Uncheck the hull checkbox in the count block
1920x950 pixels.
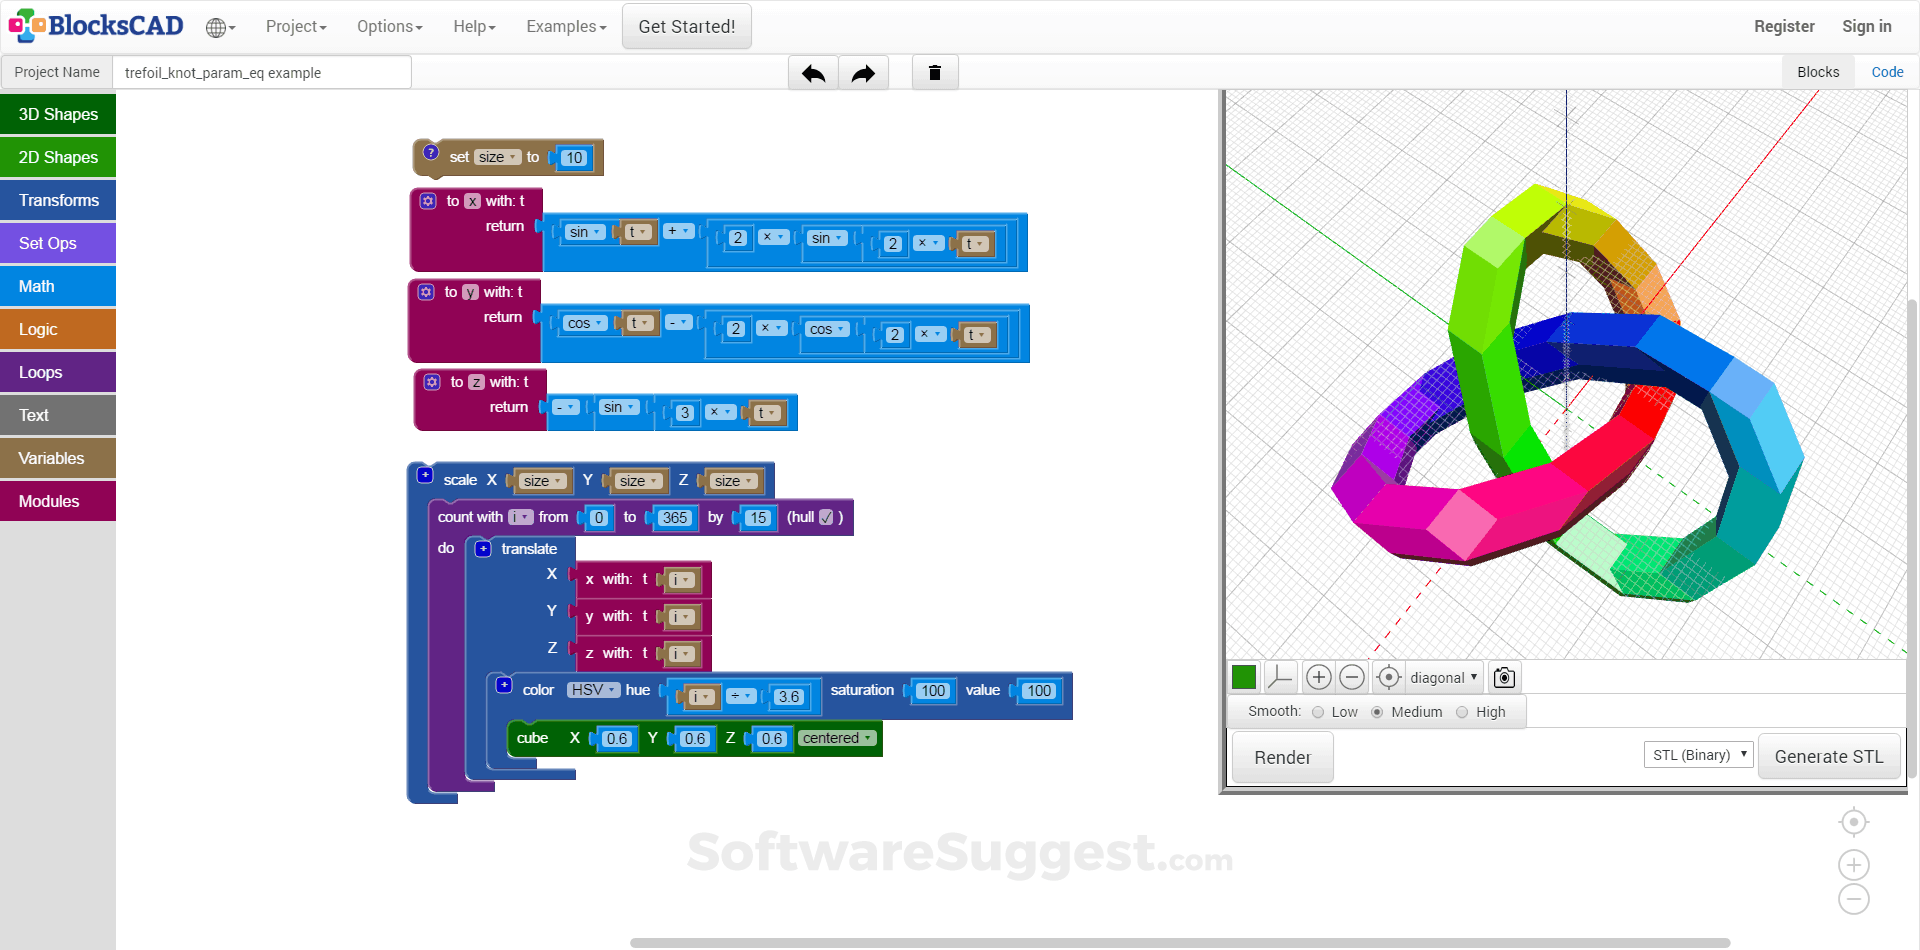(x=825, y=516)
